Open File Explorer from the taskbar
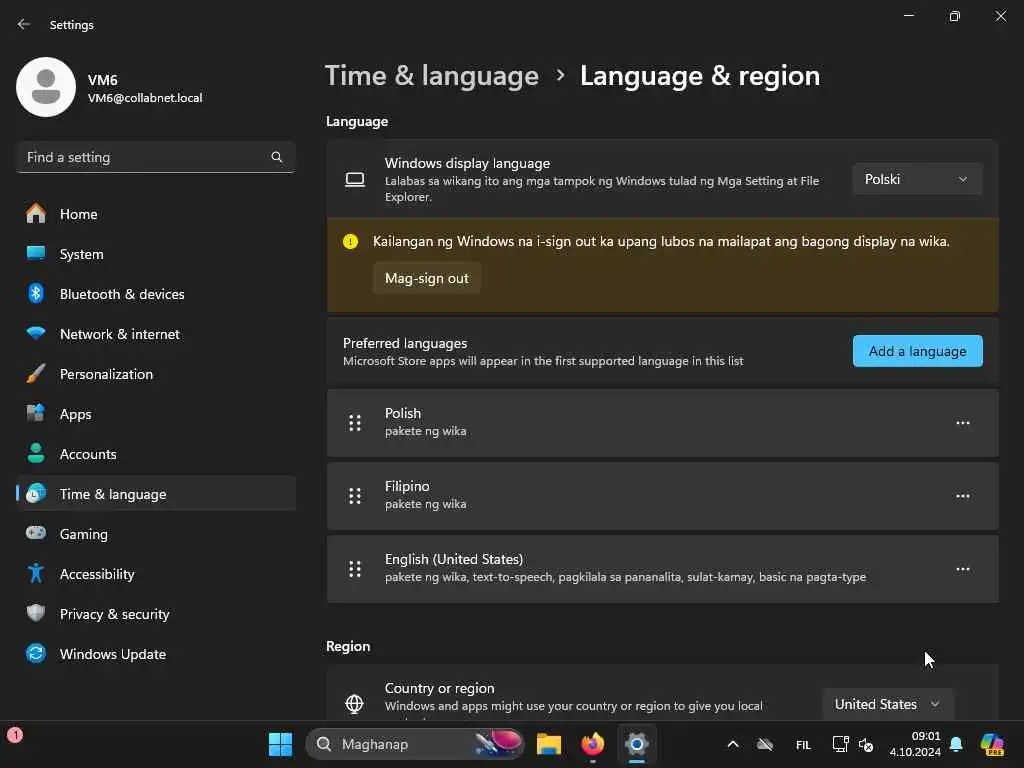 point(549,744)
